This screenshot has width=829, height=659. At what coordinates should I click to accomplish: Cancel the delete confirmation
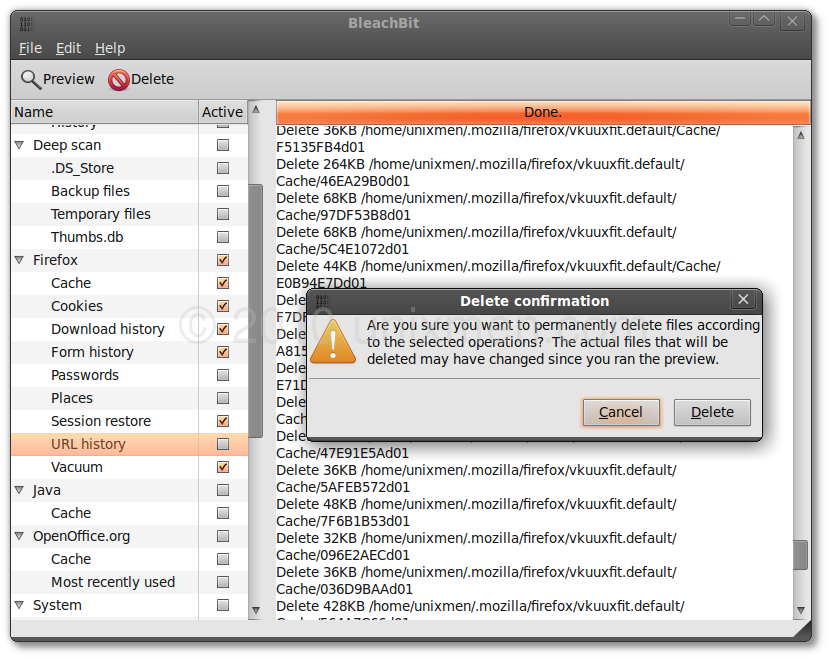(621, 412)
